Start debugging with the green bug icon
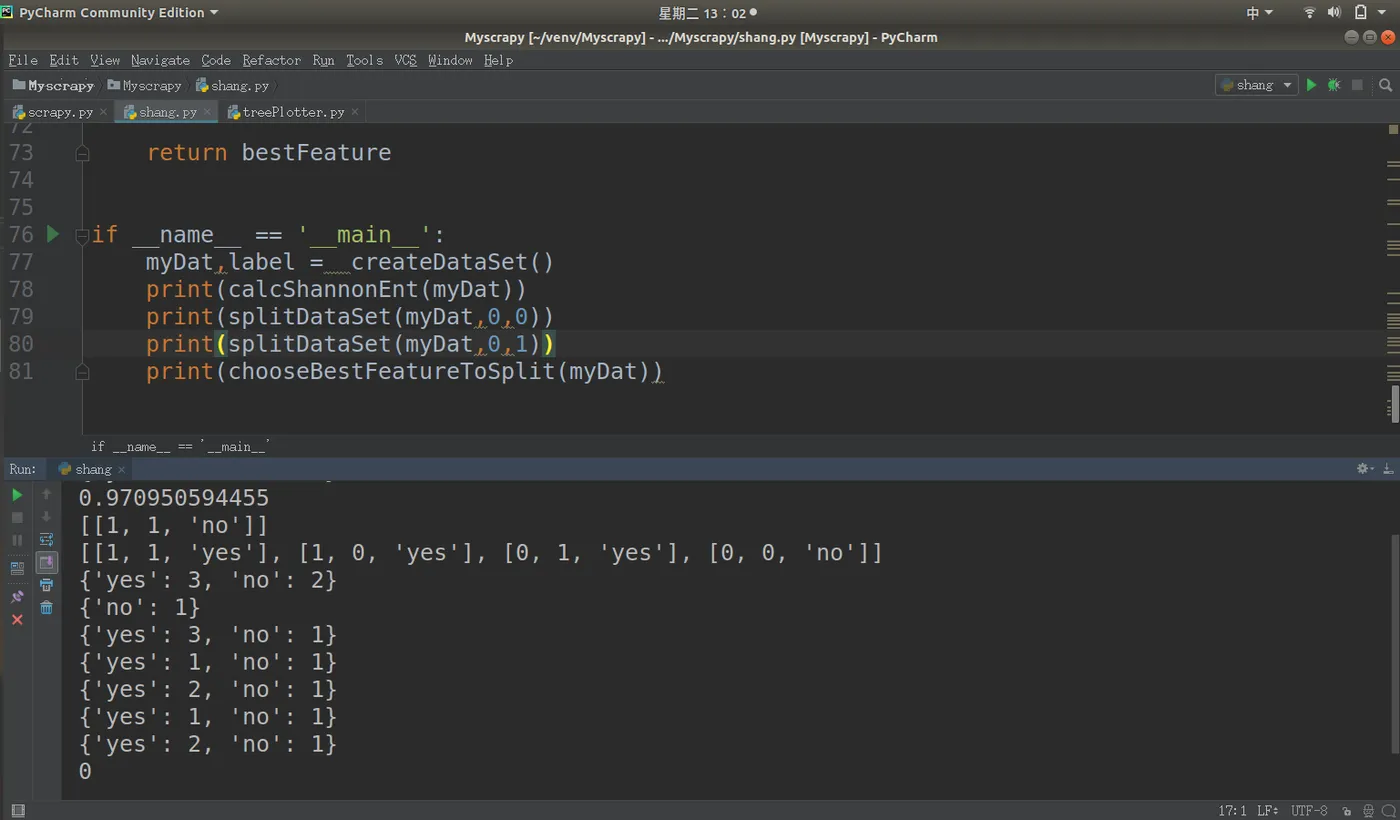Screen dimensions: 1400x820 click(x=1333, y=85)
